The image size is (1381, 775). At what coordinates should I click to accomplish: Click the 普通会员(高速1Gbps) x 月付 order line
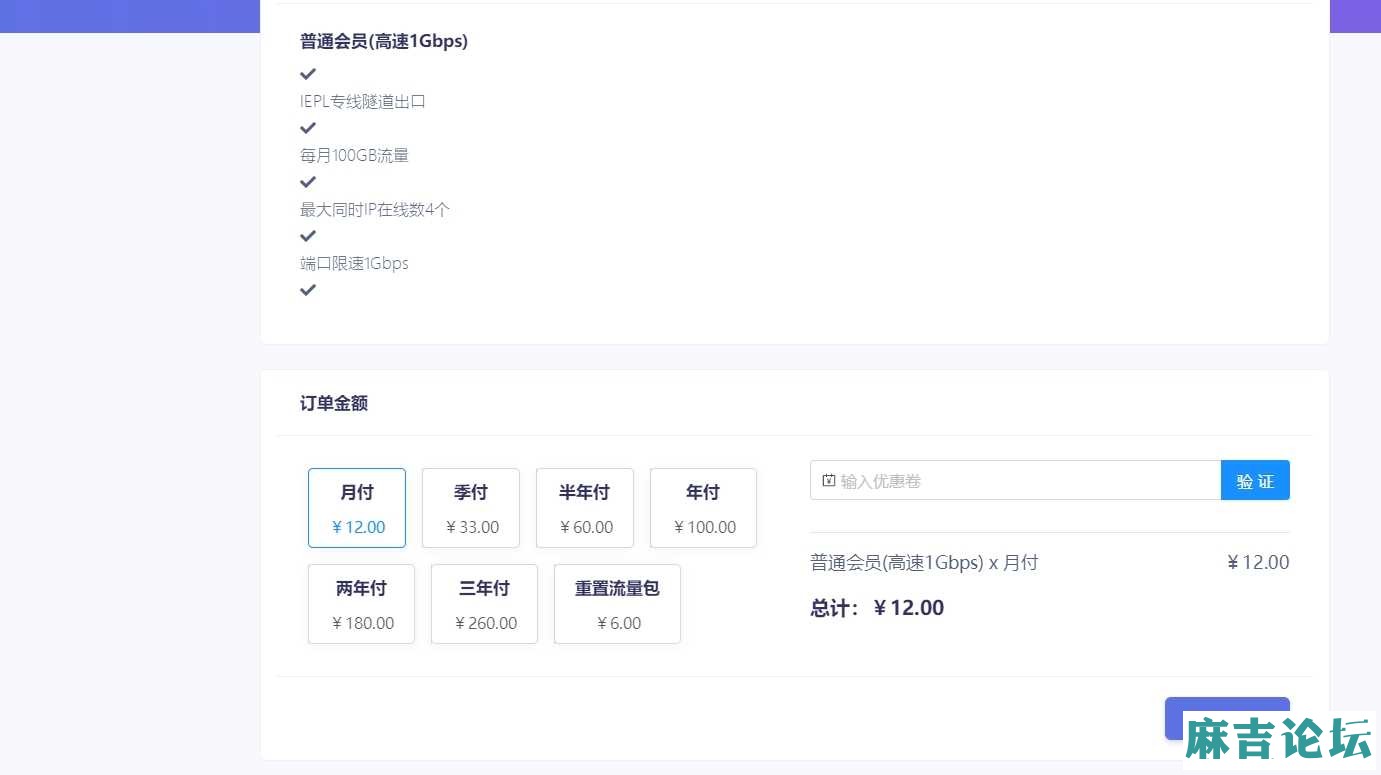(924, 562)
